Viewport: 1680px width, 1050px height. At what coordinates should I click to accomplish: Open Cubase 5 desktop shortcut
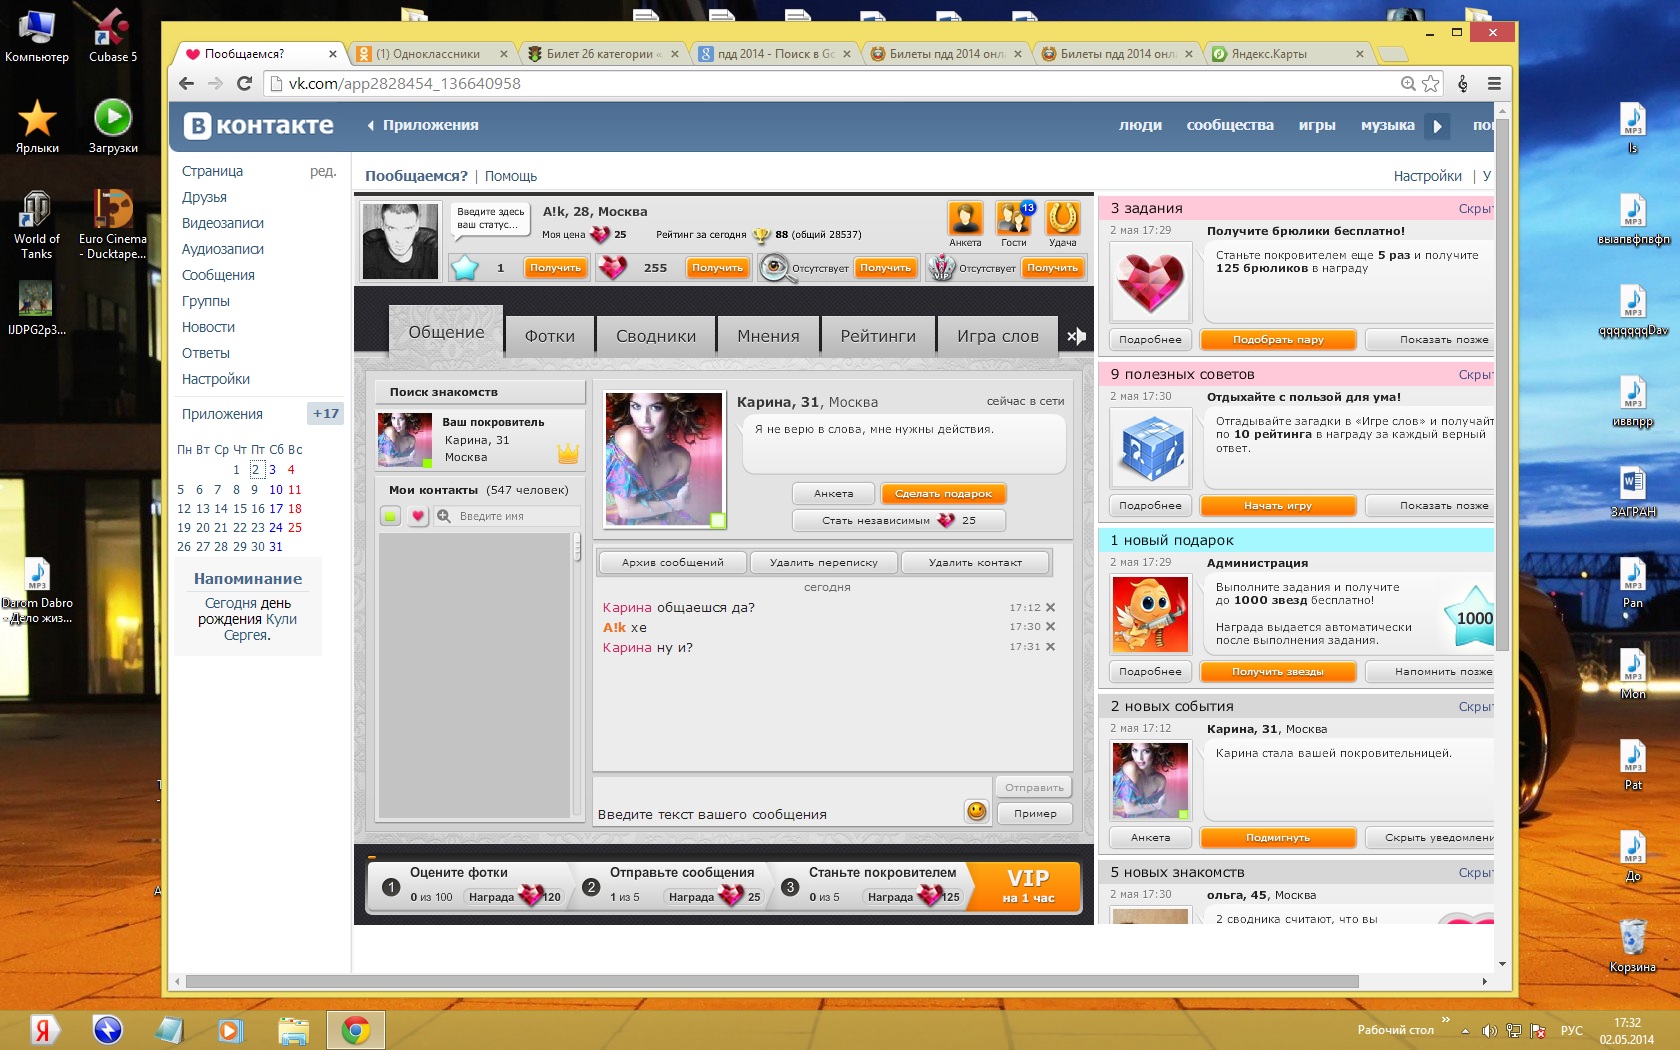[x=112, y=35]
